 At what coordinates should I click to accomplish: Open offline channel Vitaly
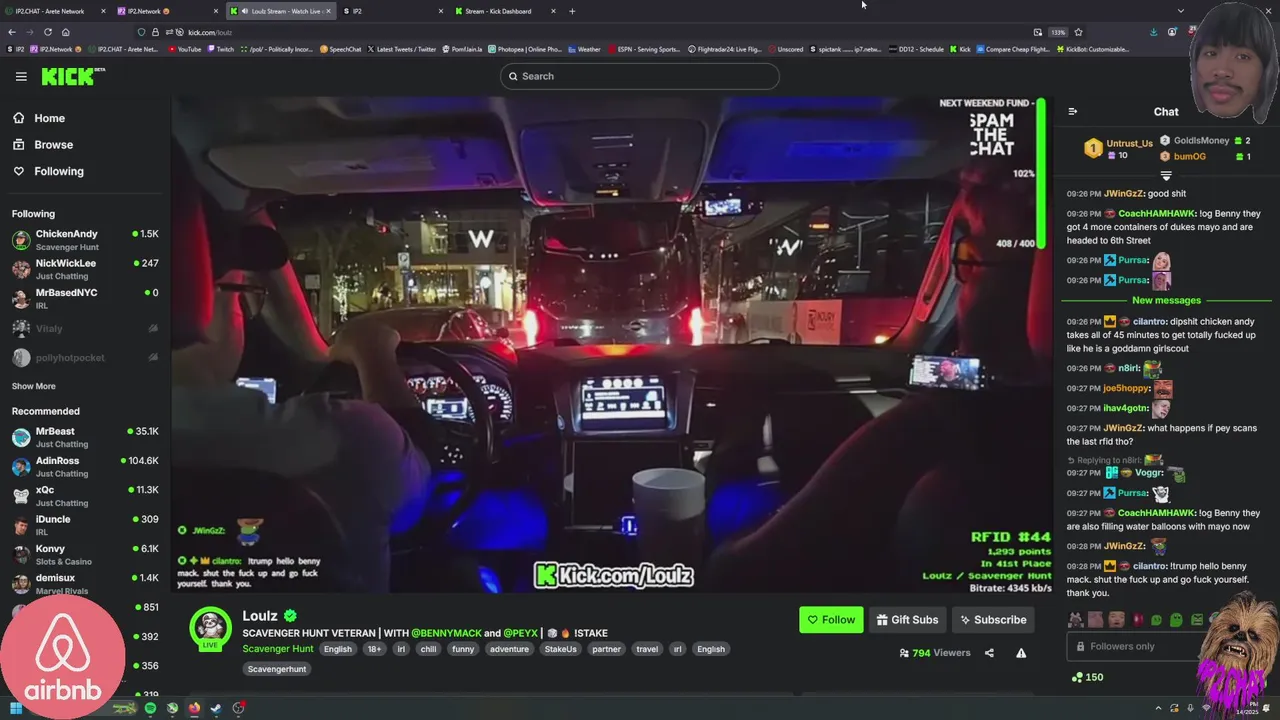click(x=85, y=328)
